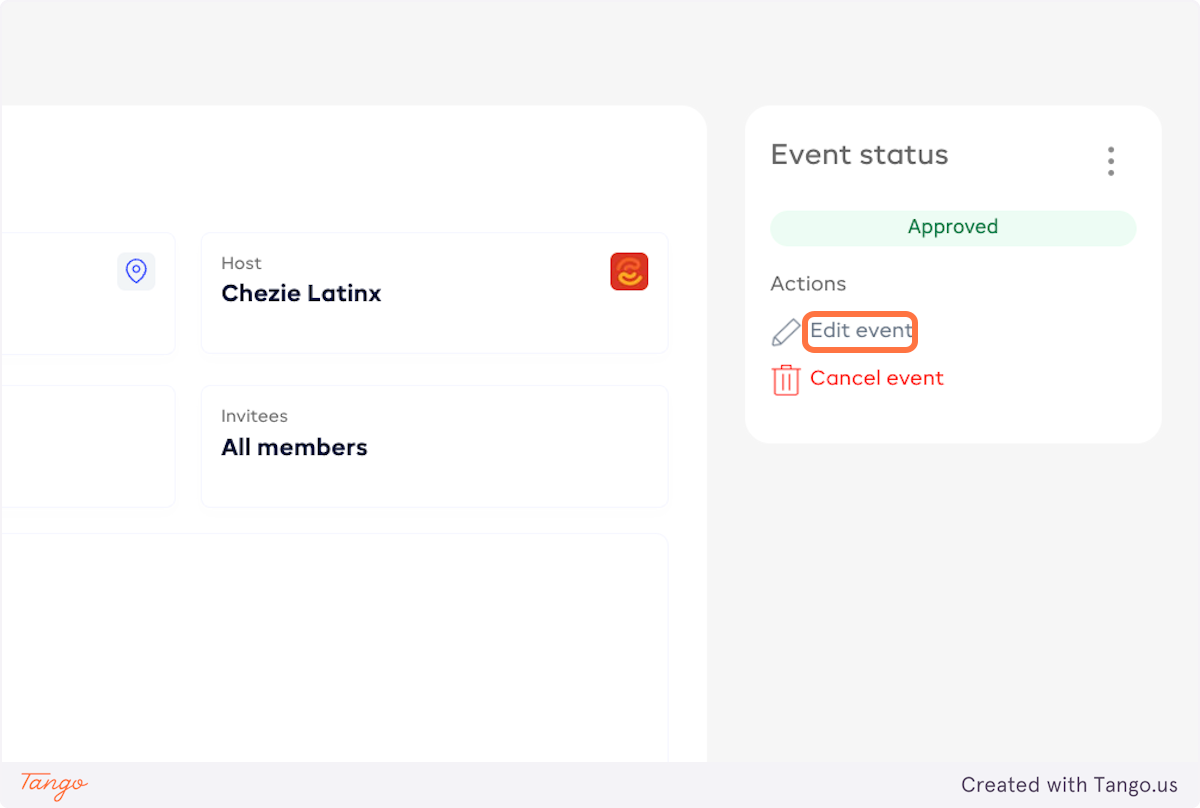
Task: Select the Cancel event link
Action: pos(877,378)
